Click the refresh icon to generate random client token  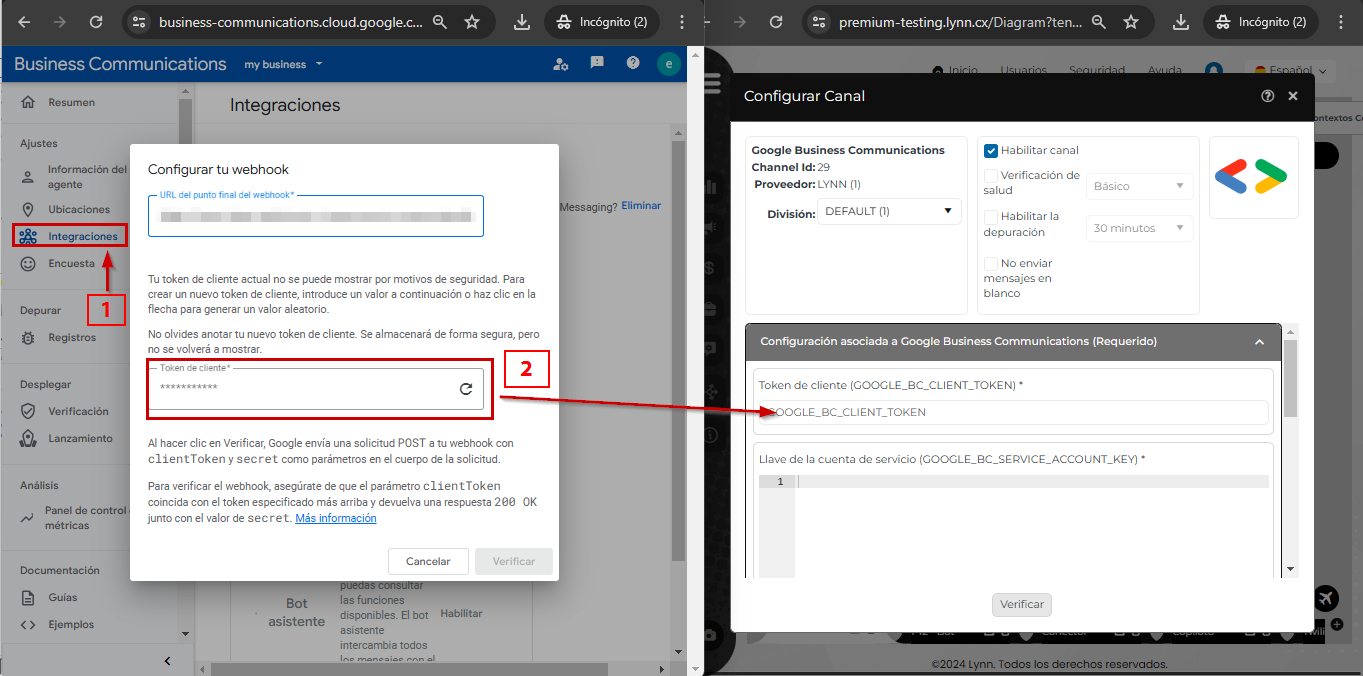(466, 389)
